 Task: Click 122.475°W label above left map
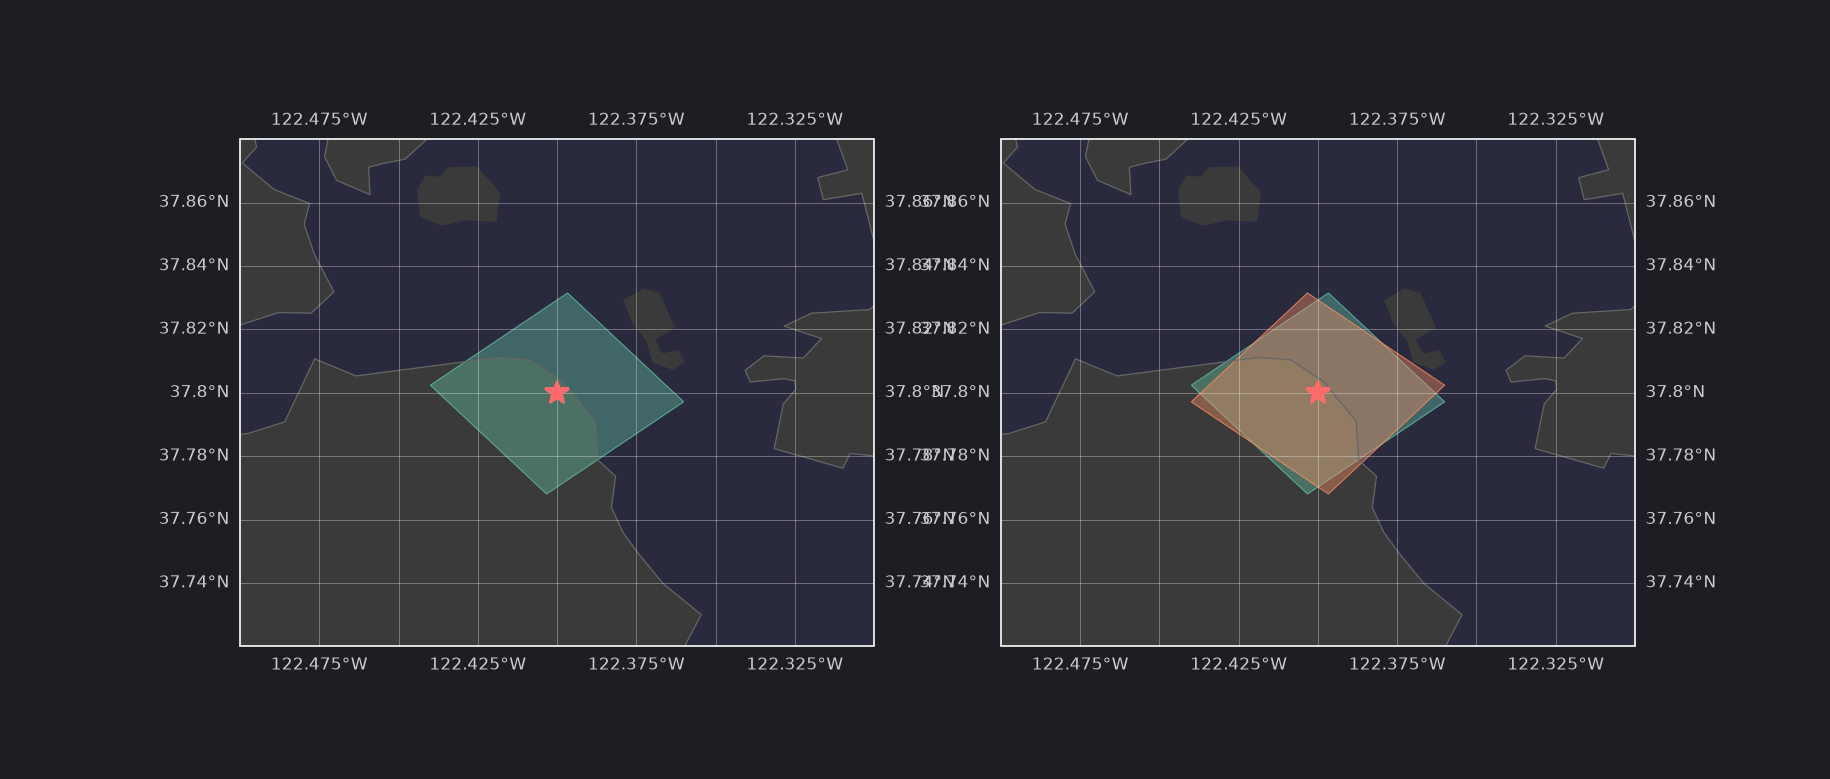pyautogui.click(x=319, y=120)
